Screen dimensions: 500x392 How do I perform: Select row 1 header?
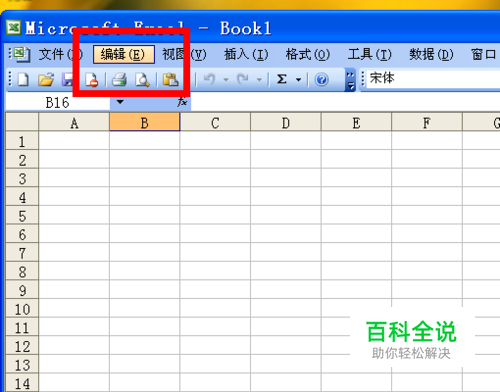click(22, 140)
